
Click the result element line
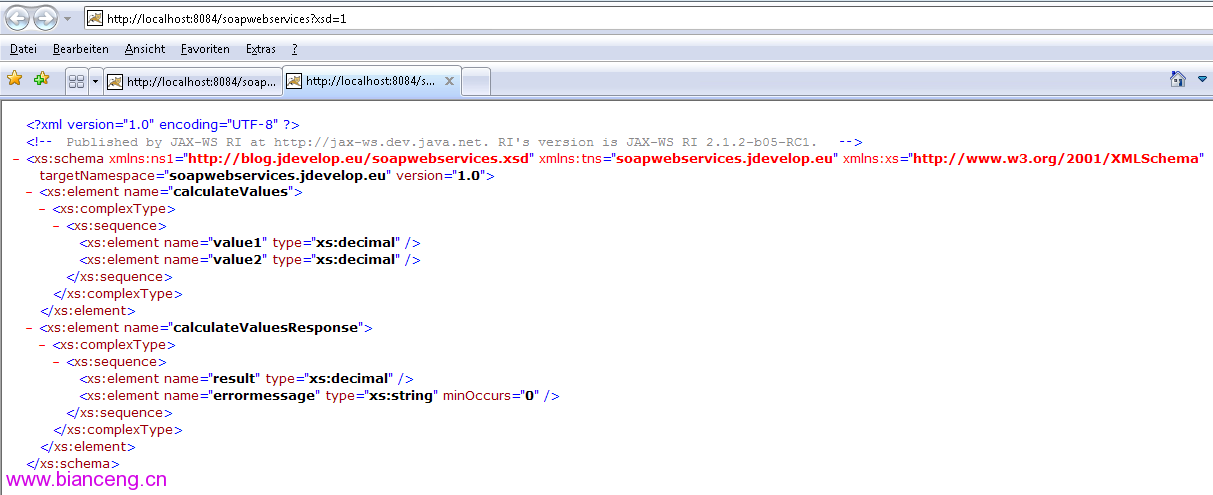point(246,378)
